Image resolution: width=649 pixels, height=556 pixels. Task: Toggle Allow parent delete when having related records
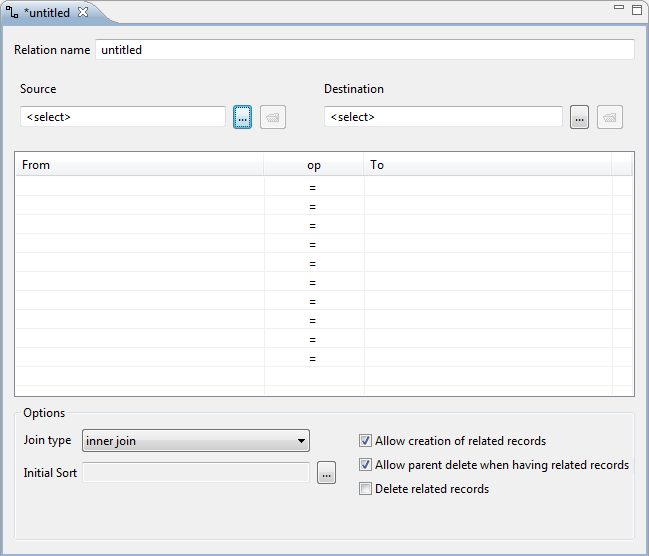coord(365,465)
